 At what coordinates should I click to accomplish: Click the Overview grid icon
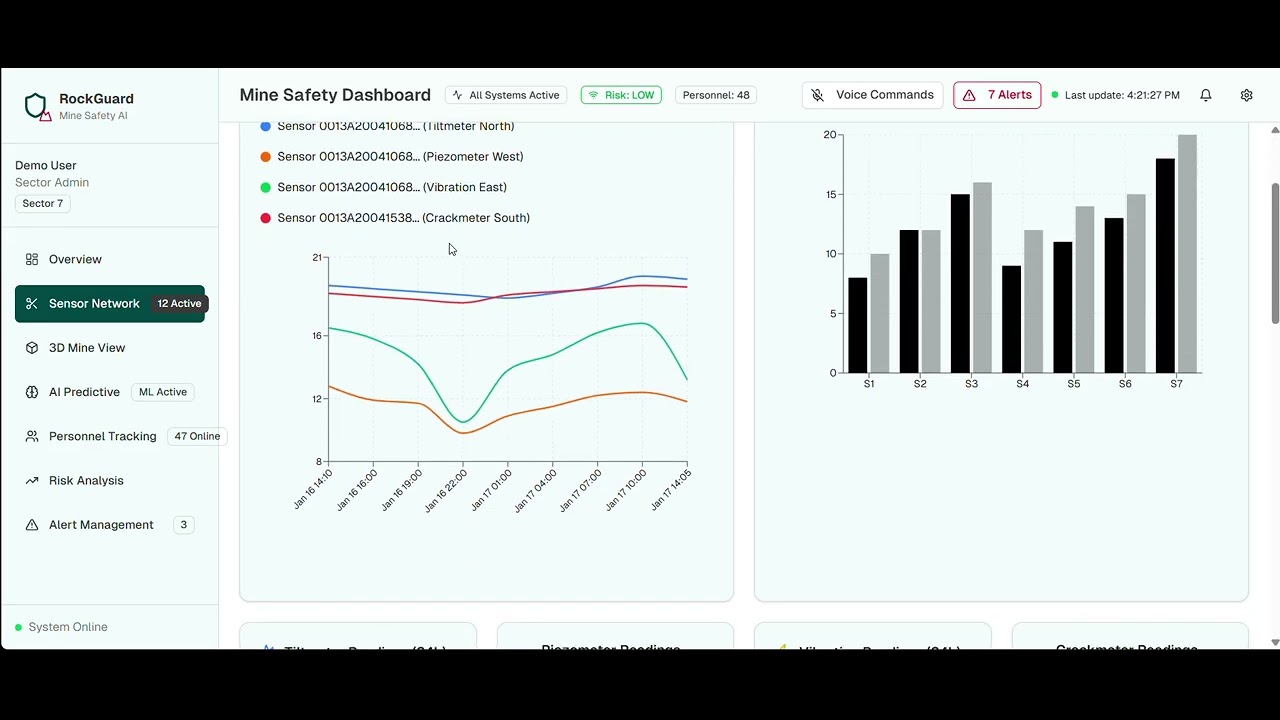[32, 259]
